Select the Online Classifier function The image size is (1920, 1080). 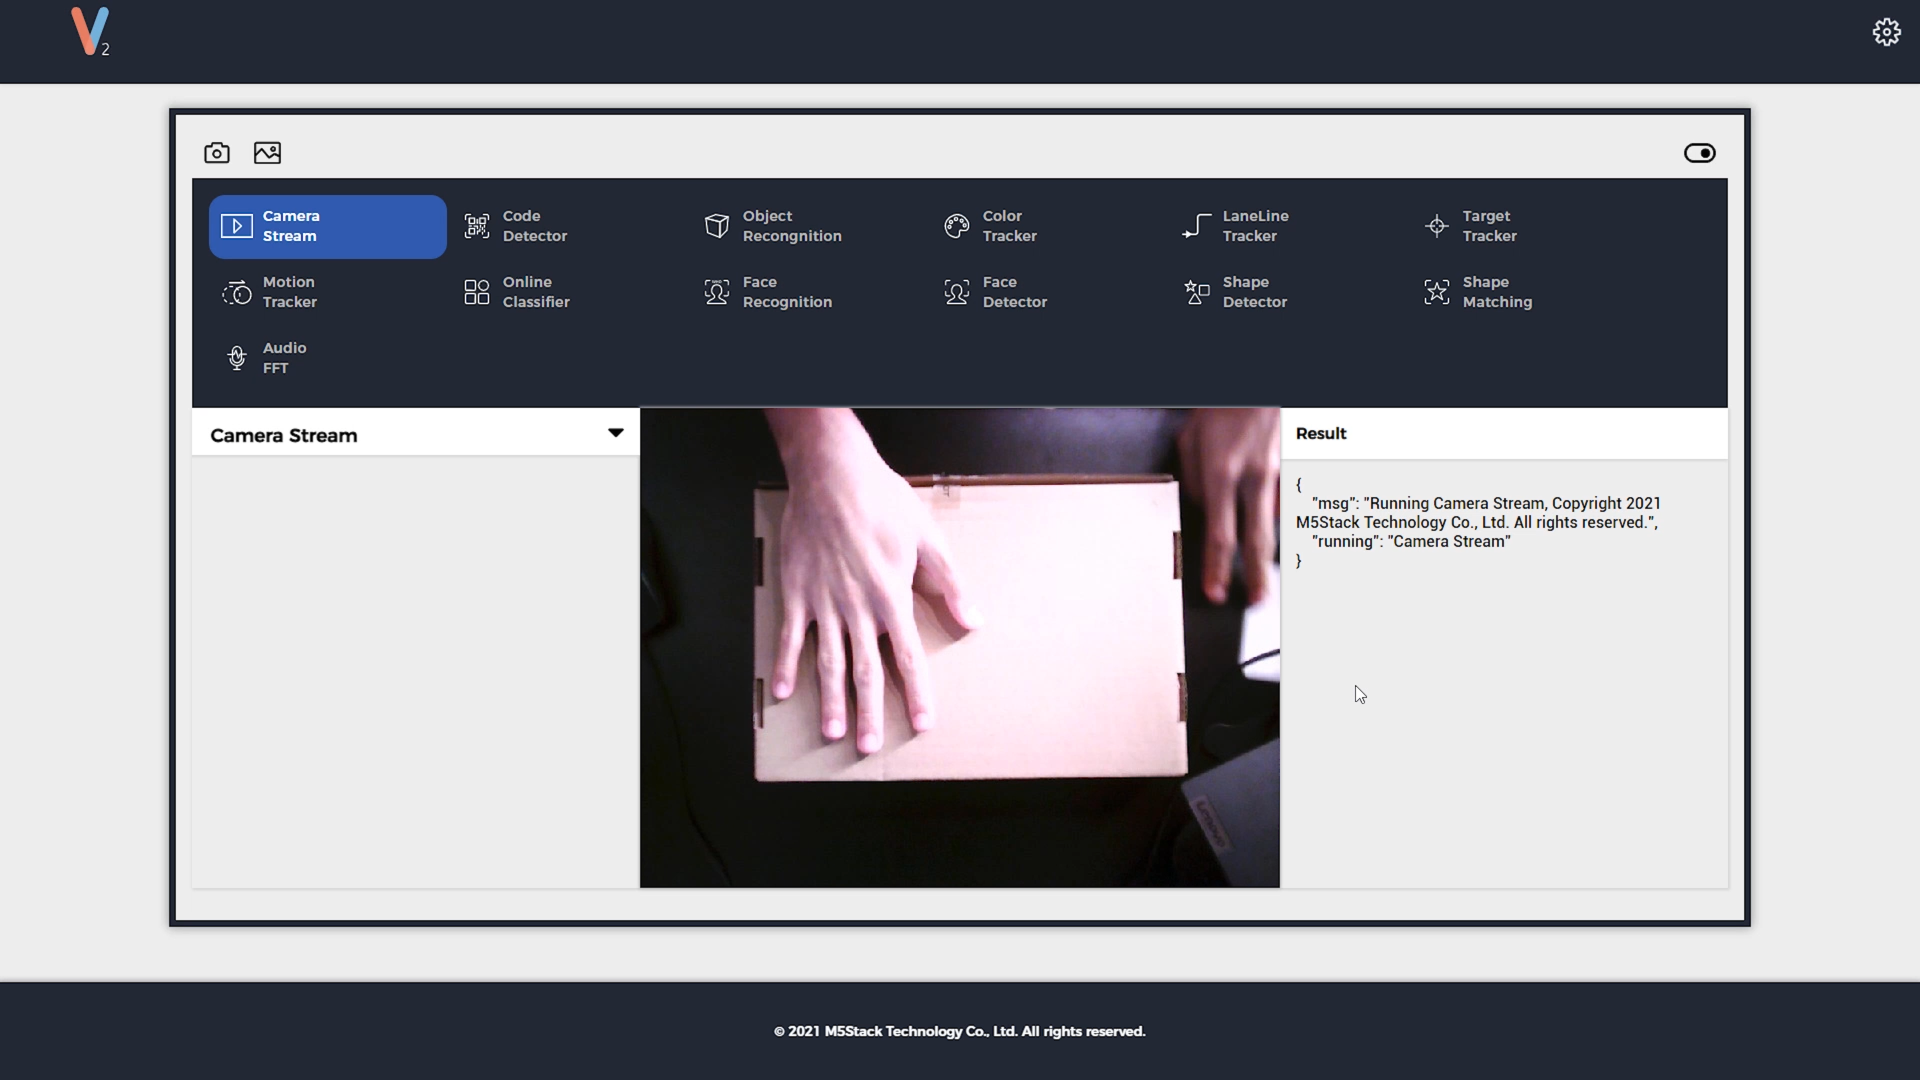(535, 292)
